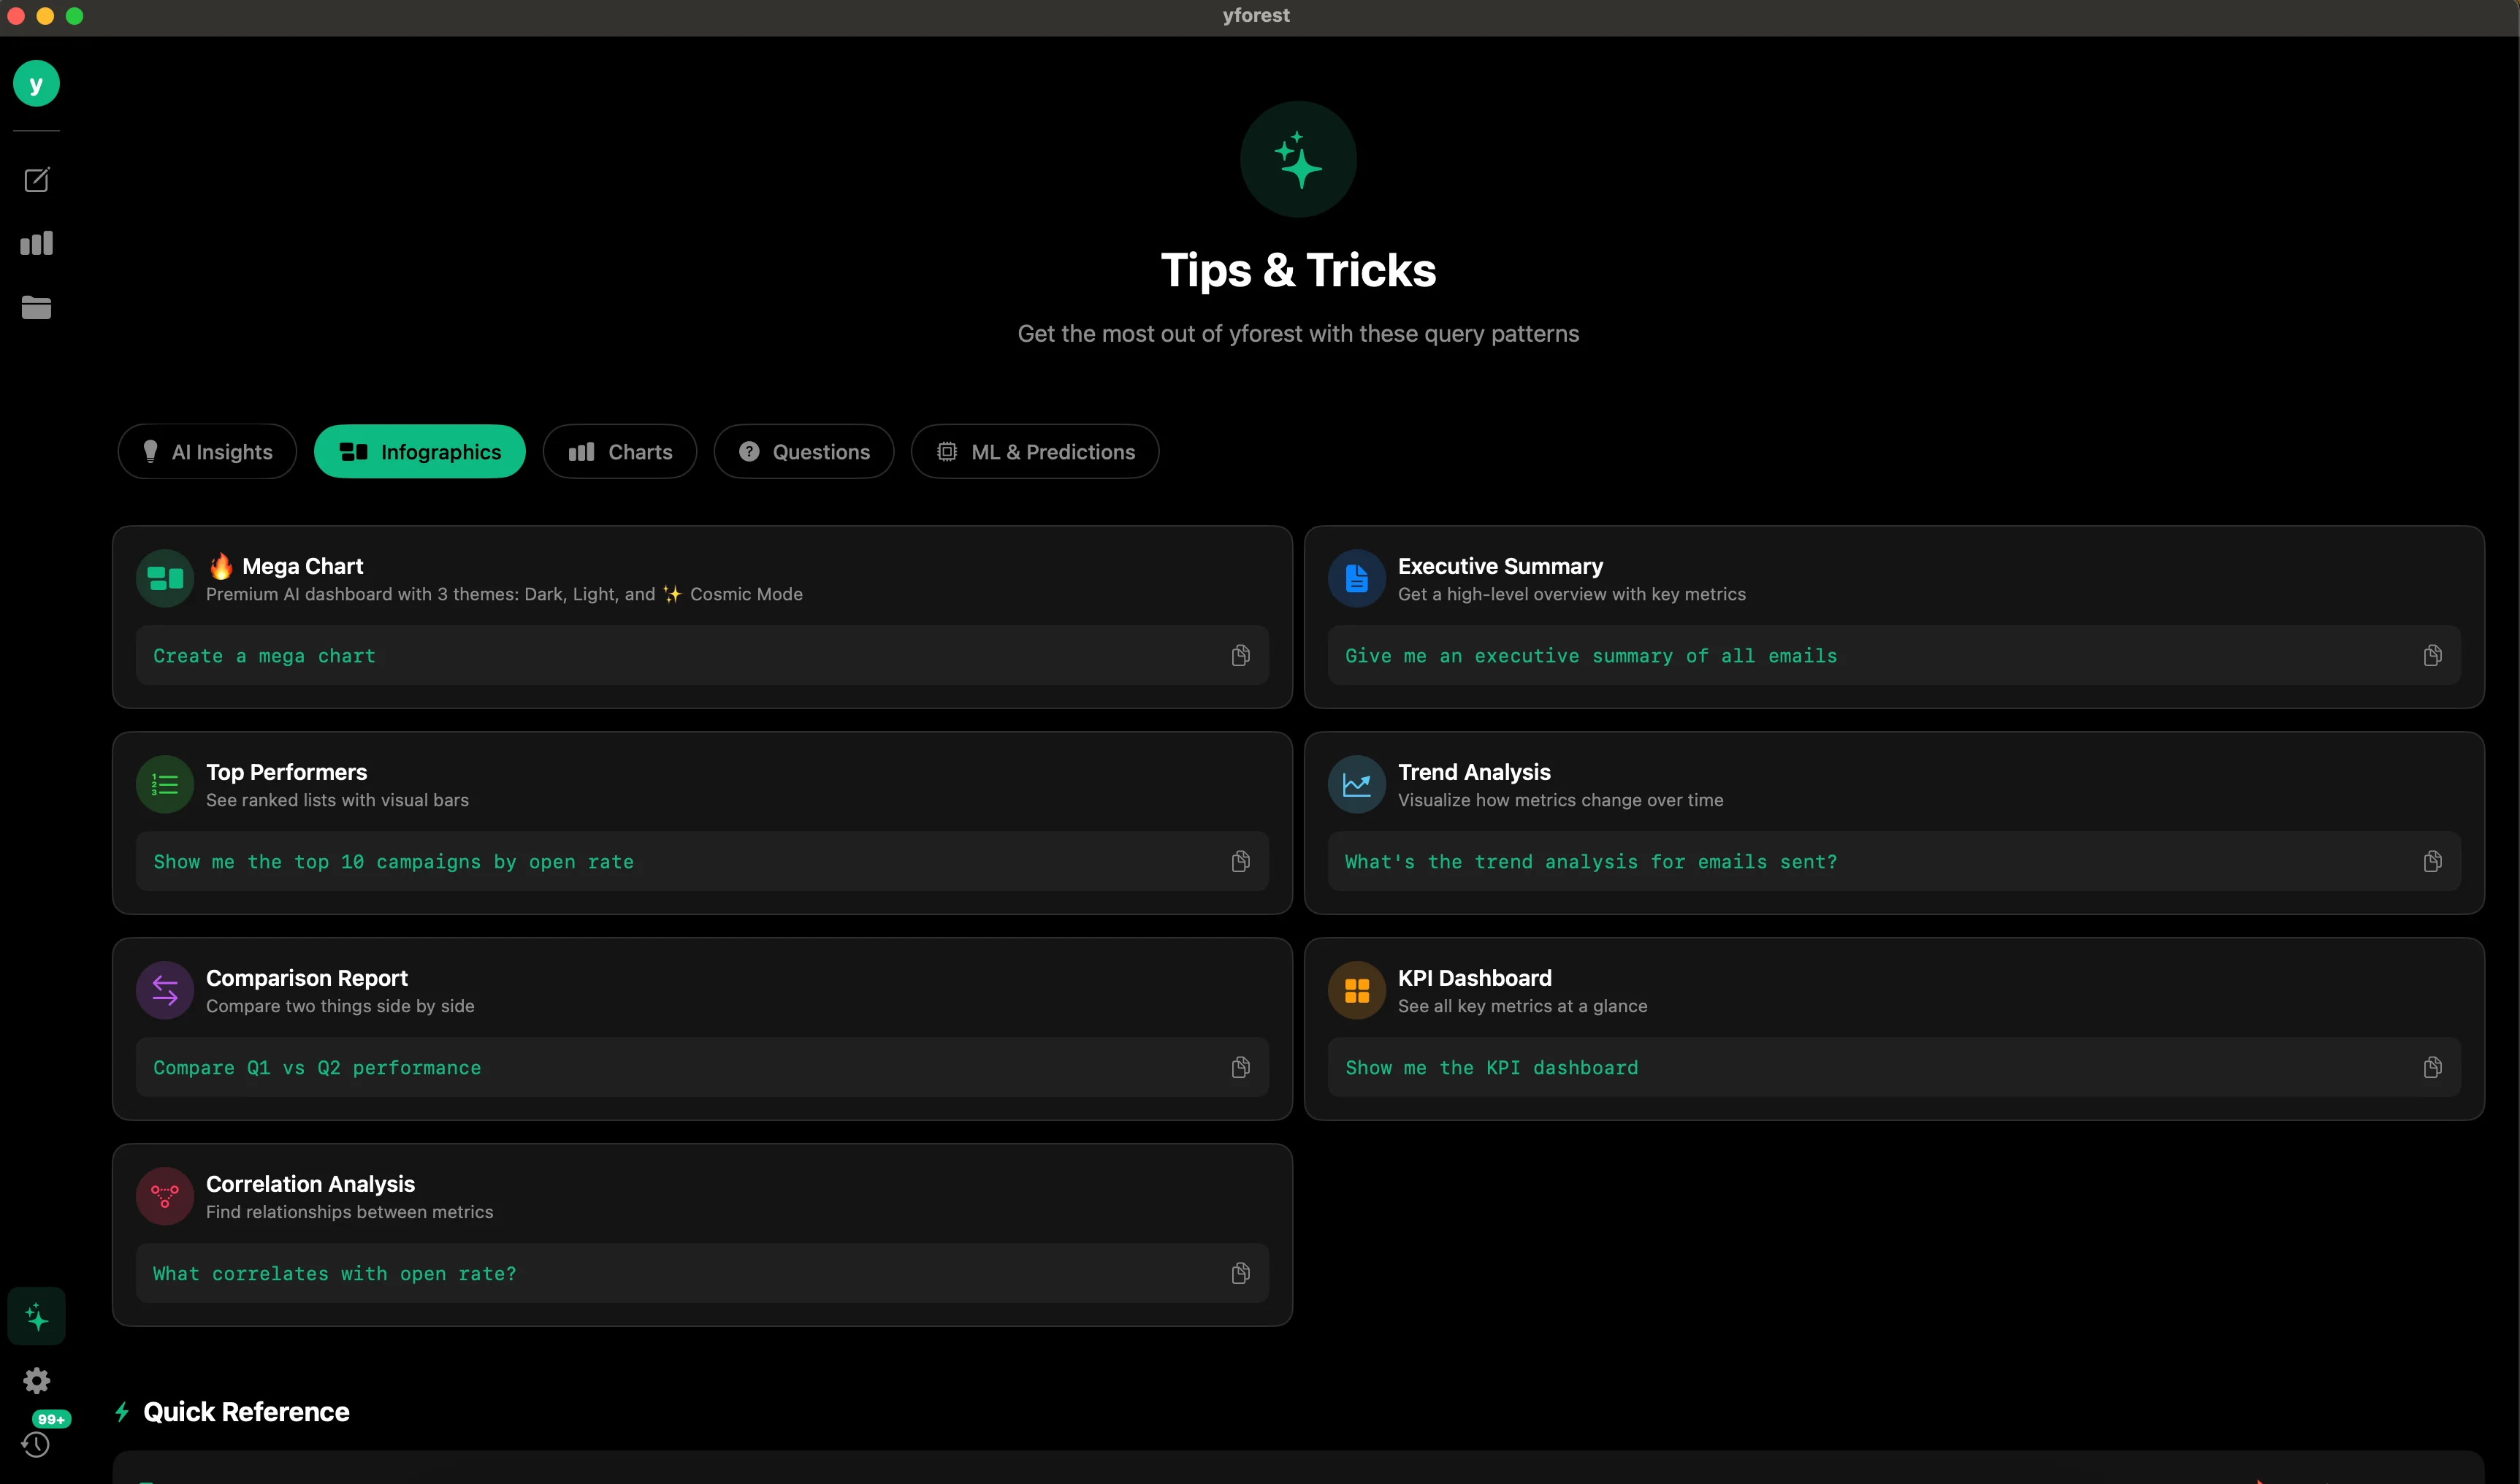Click the Trend Analysis line chart icon

(x=1357, y=785)
